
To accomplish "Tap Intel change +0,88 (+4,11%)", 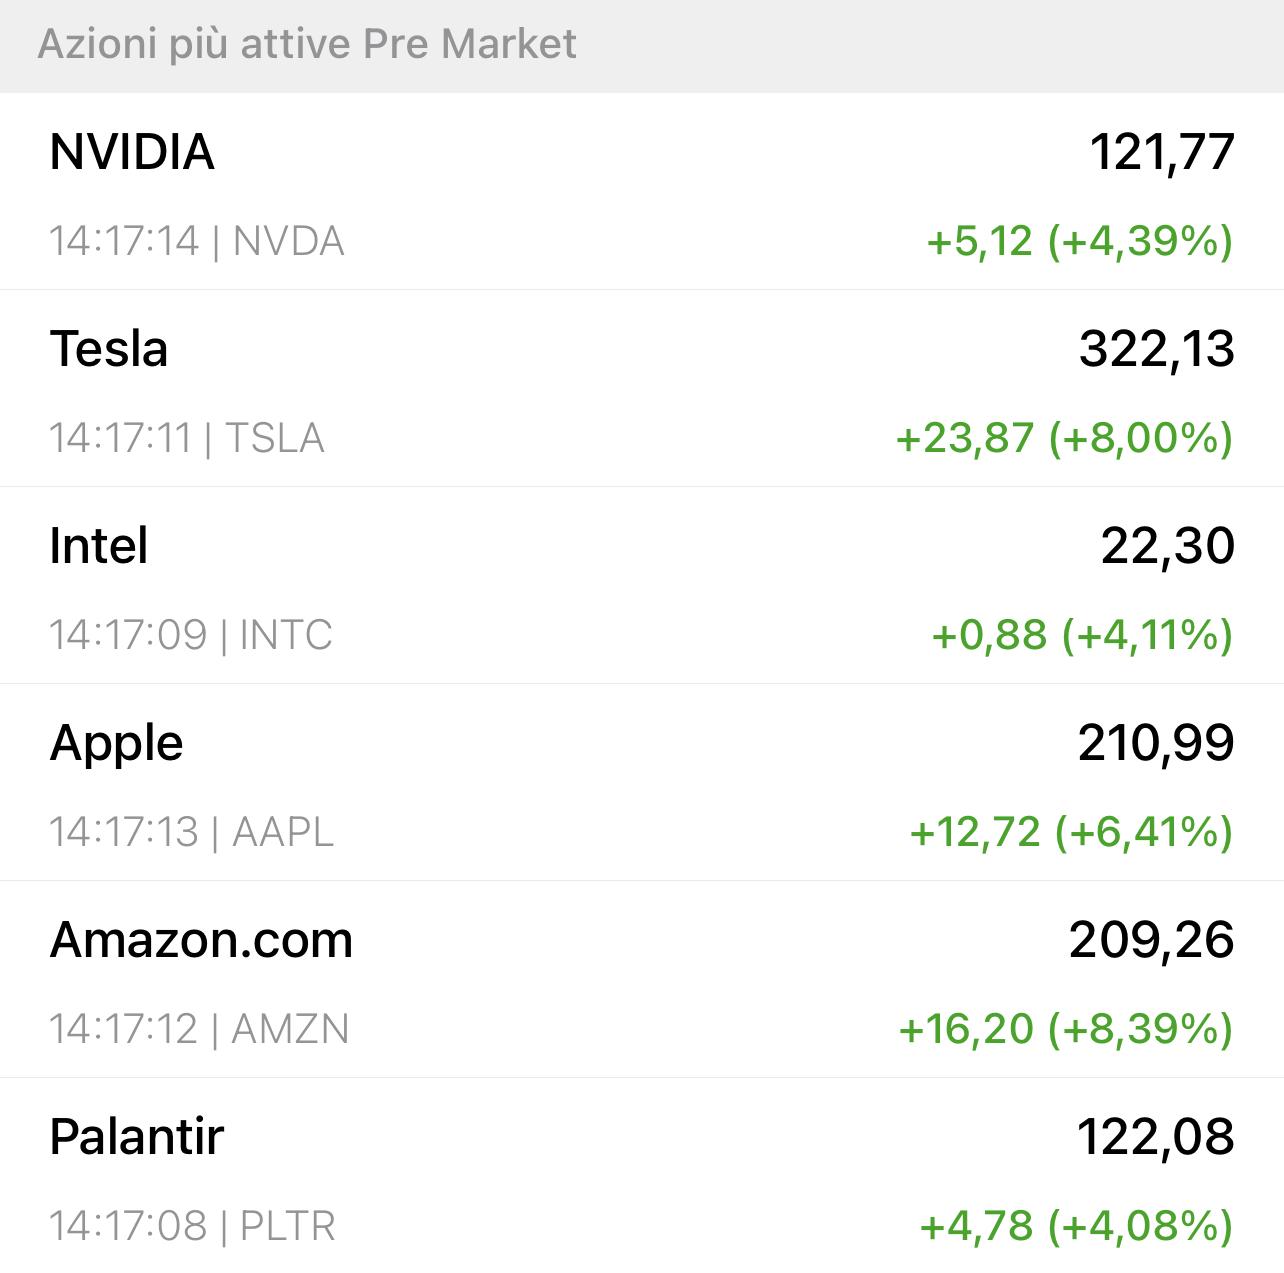I will (1083, 635).
